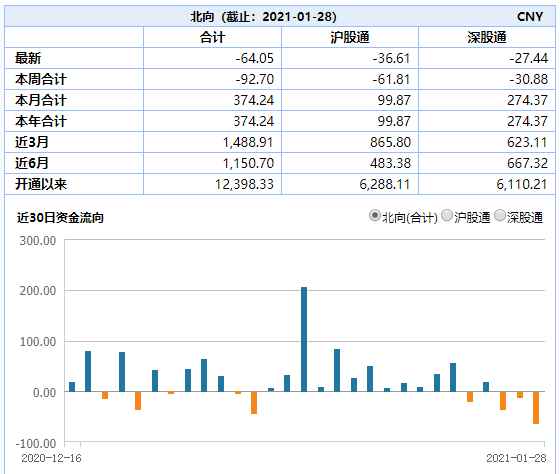Select the 沪股通 radio button
This screenshot has height=474, width=560.
click(x=447, y=216)
